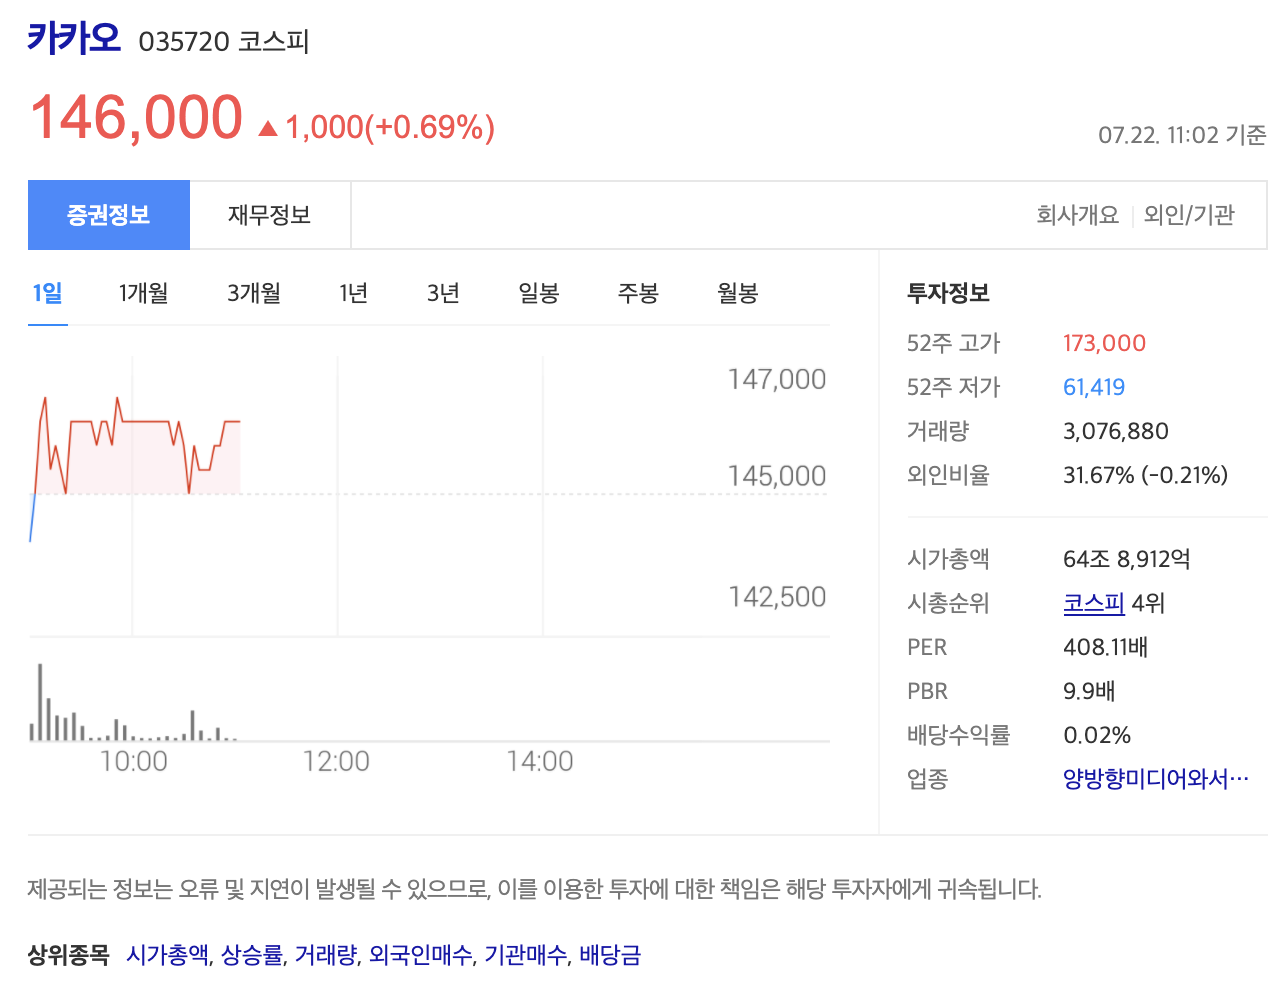Open the 양방향미디어와서… sector link
The width and height of the screenshot is (1284, 998).
[1156, 779]
